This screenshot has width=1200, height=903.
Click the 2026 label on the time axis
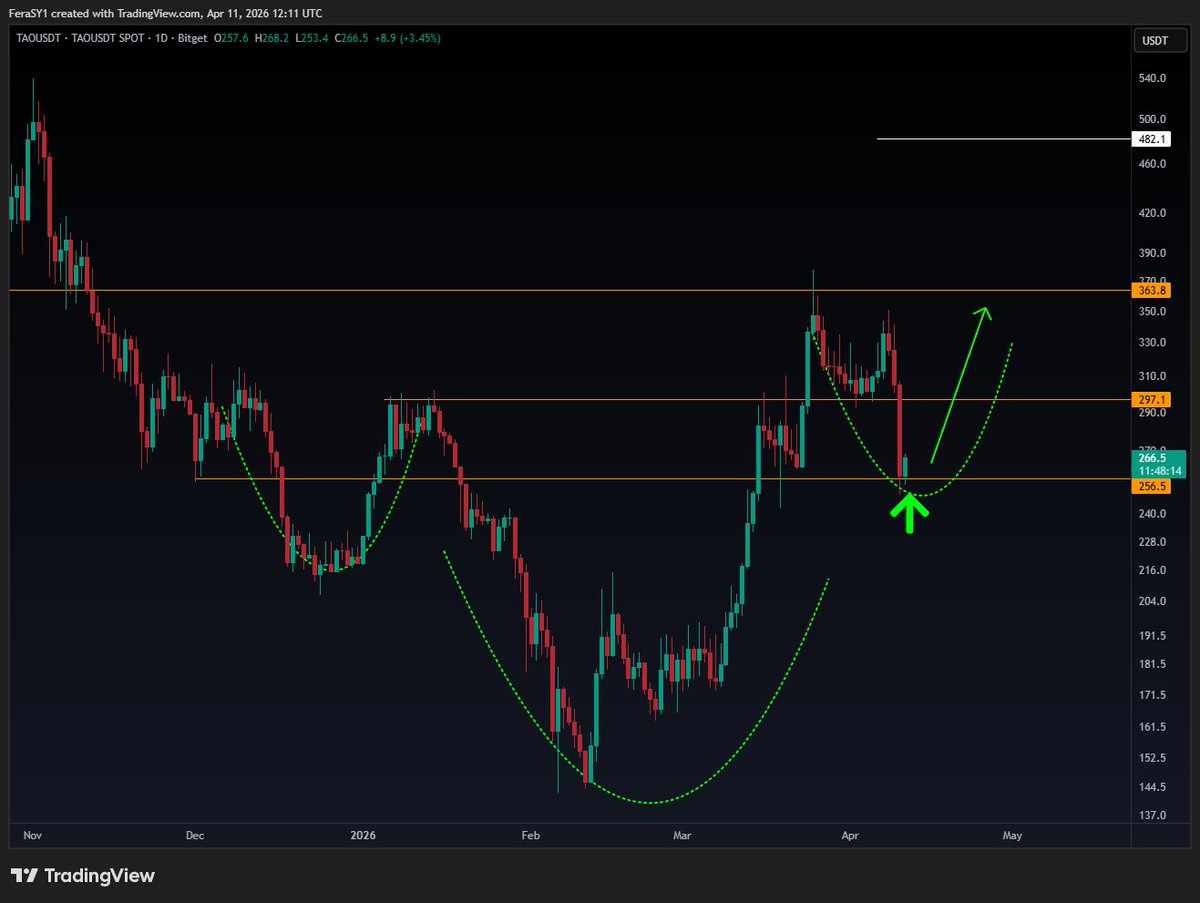coord(361,835)
